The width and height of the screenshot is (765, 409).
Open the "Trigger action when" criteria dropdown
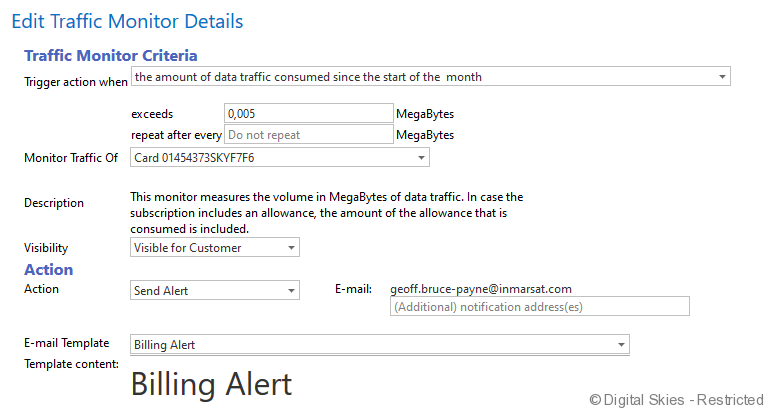[431, 77]
